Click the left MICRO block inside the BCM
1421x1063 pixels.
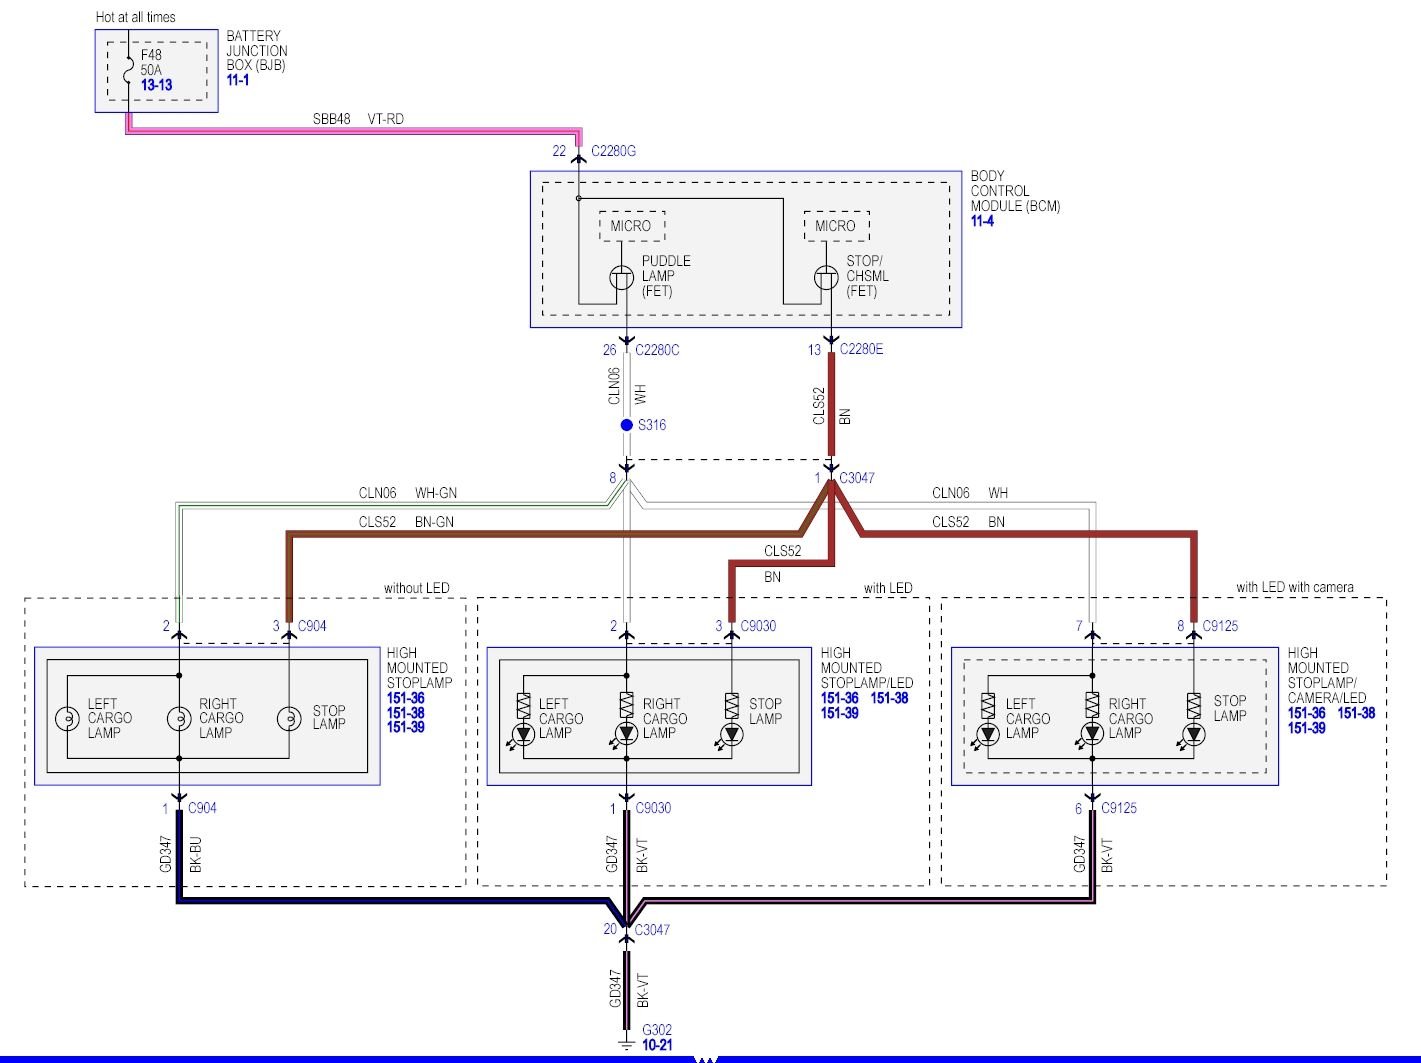[631, 226]
